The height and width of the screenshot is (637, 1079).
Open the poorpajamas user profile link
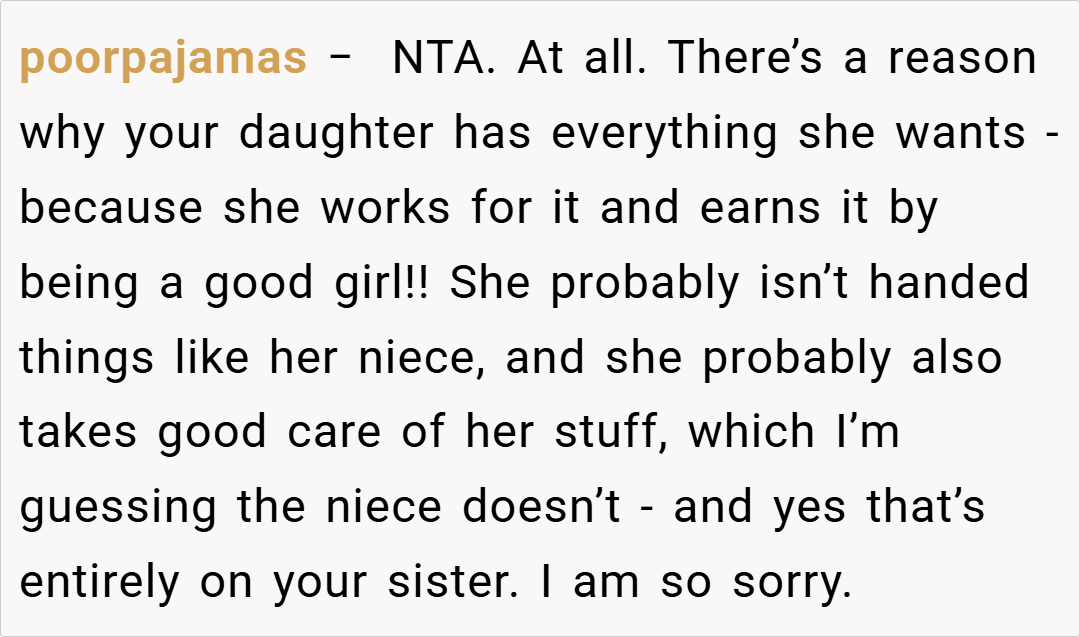tap(163, 60)
